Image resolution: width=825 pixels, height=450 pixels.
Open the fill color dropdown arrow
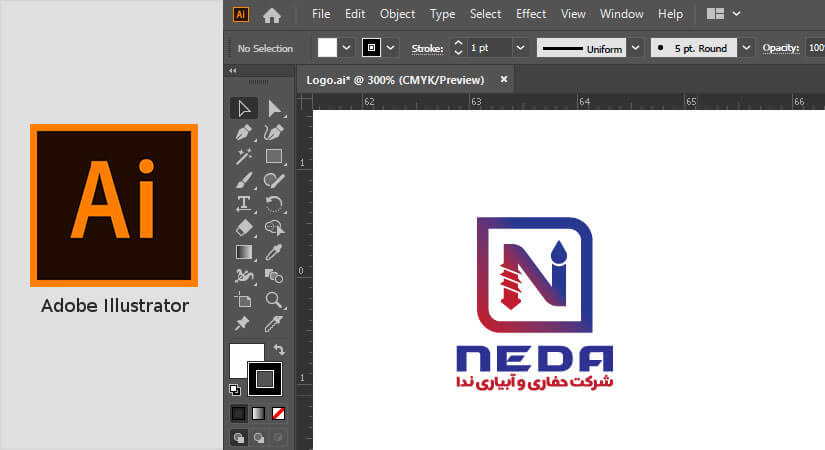[x=346, y=48]
